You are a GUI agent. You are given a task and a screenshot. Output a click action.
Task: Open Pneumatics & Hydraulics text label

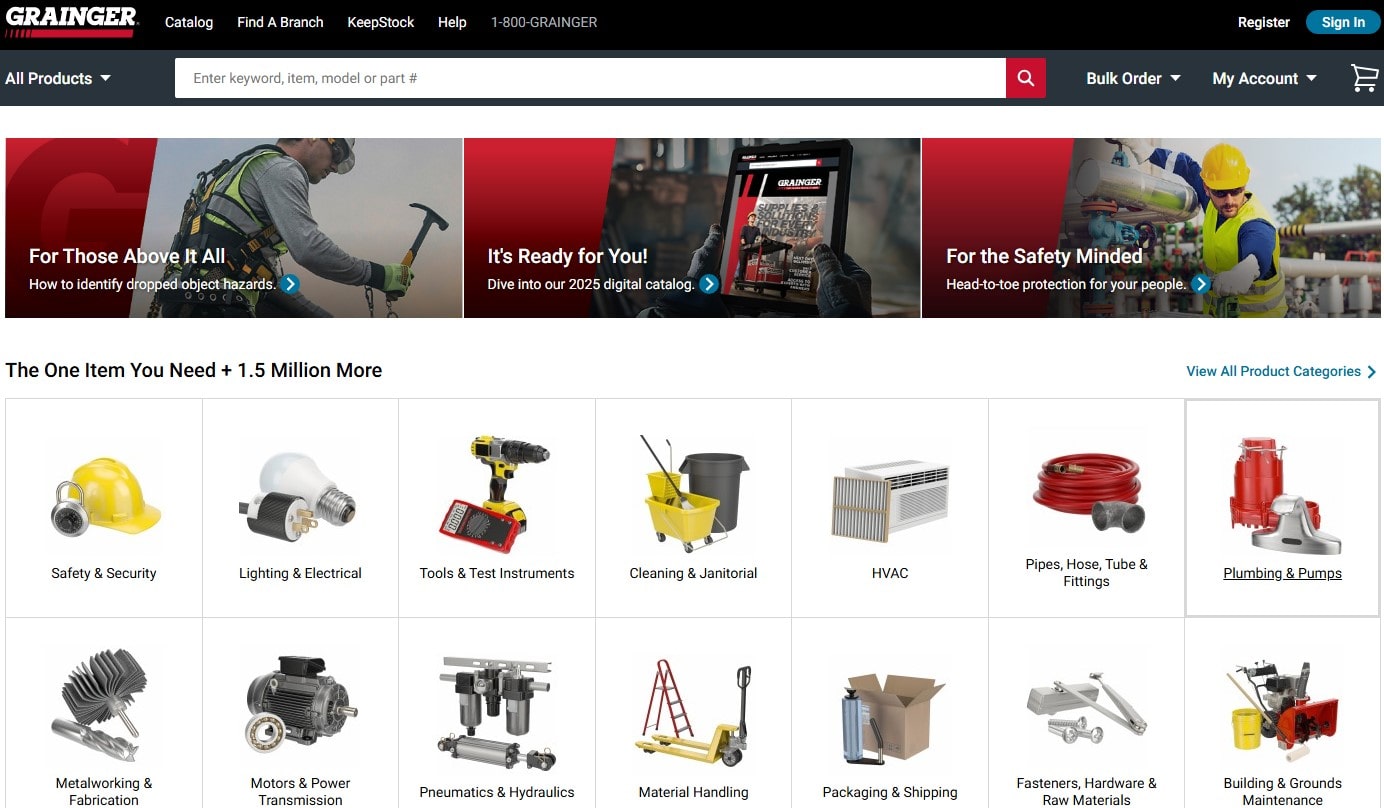[497, 792]
